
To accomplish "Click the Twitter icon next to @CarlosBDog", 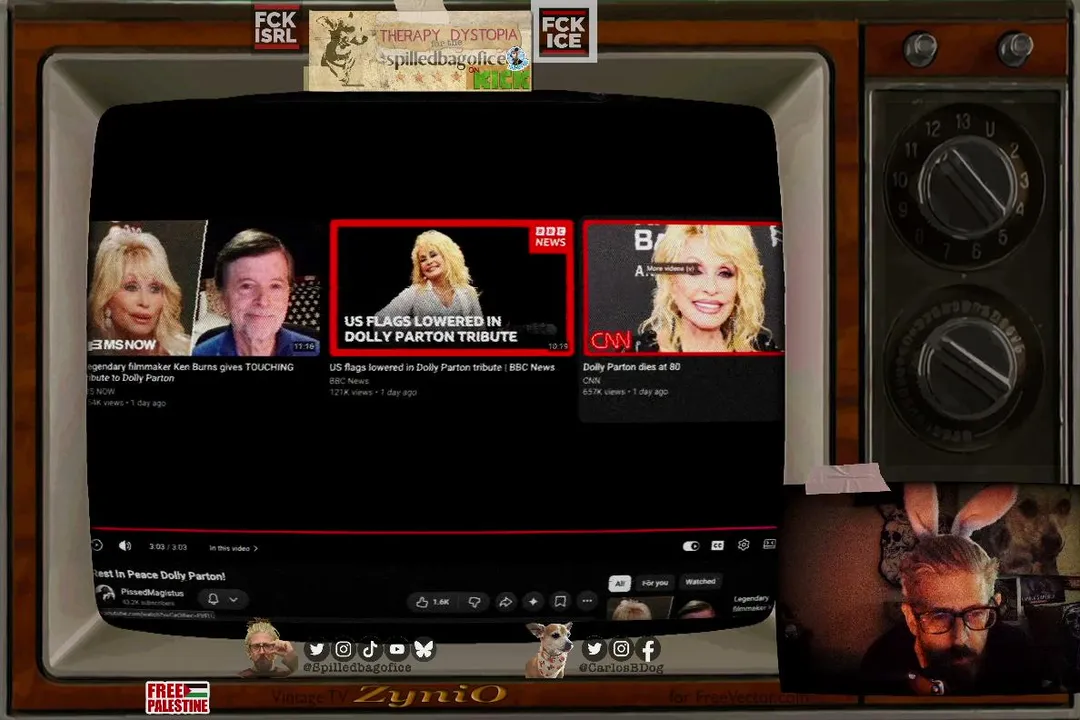I will pos(594,648).
